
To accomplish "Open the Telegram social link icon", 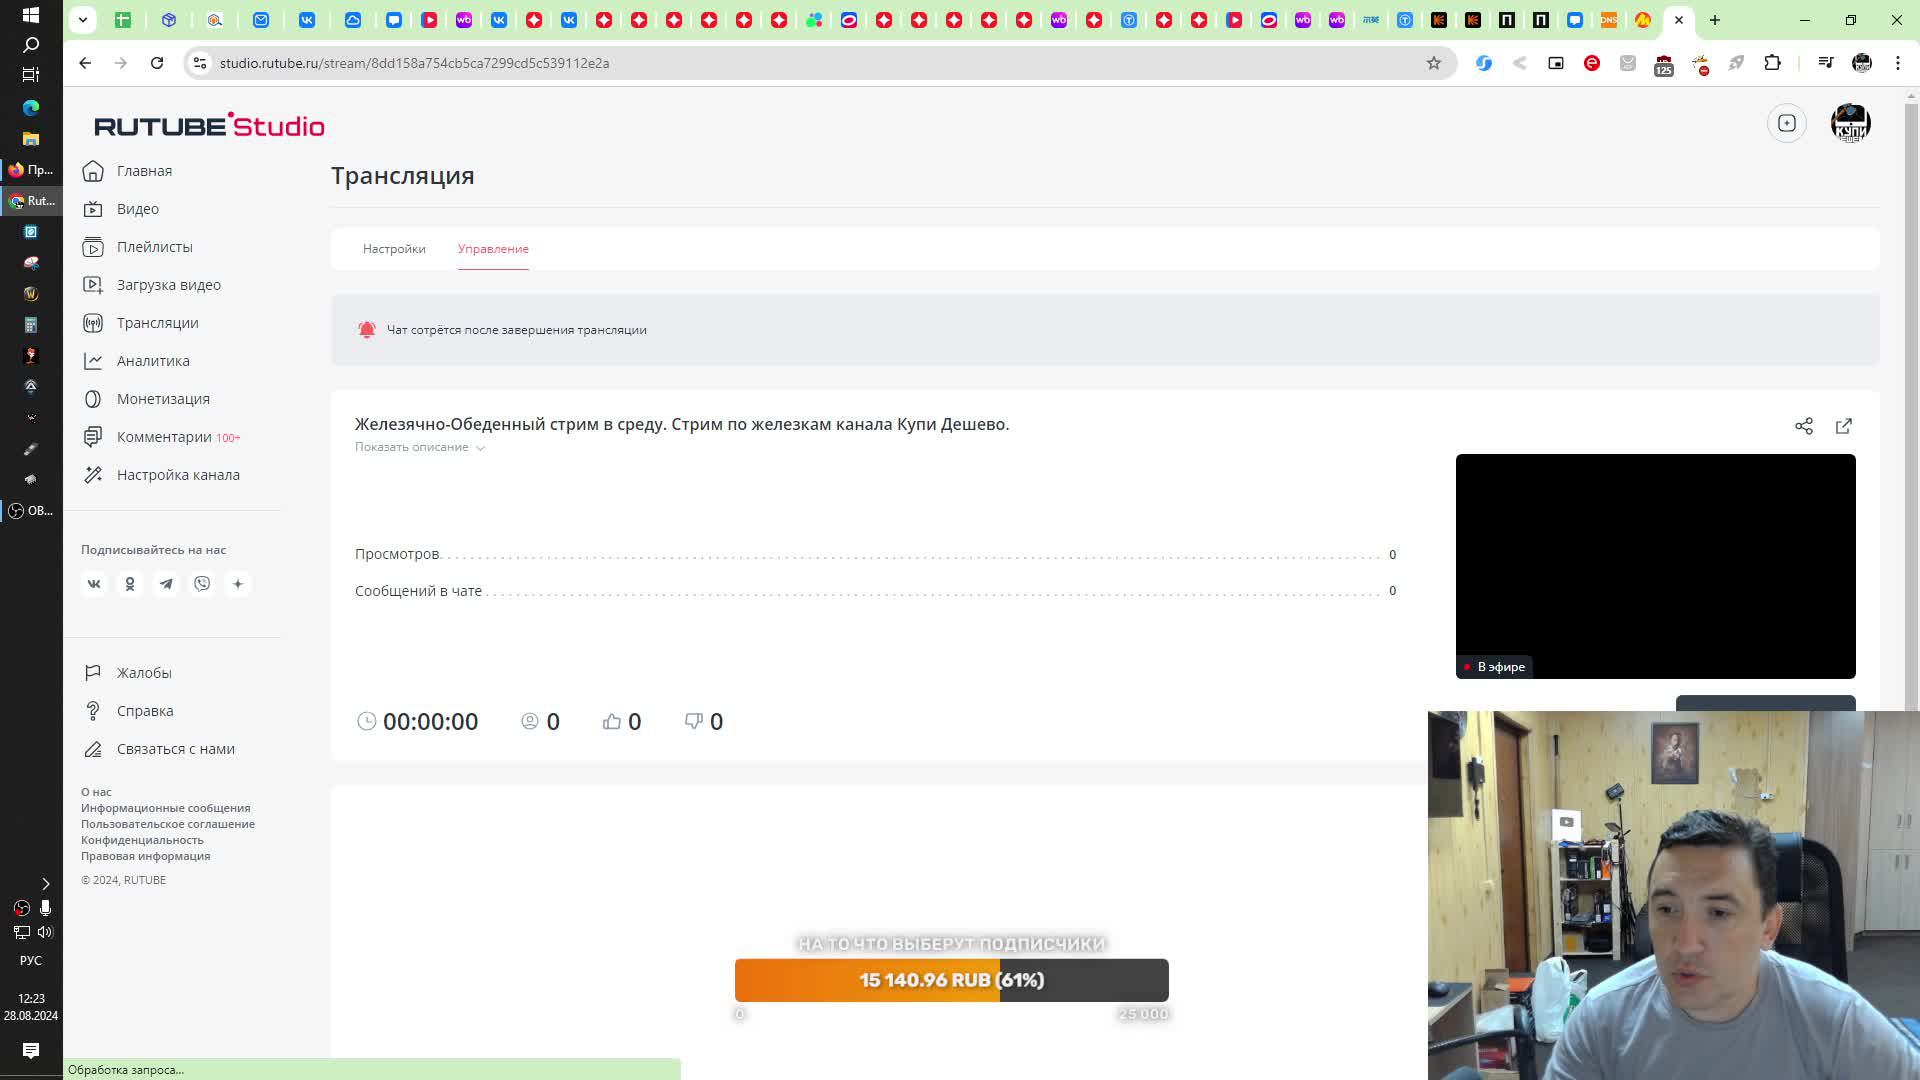I will [x=166, y=584].
